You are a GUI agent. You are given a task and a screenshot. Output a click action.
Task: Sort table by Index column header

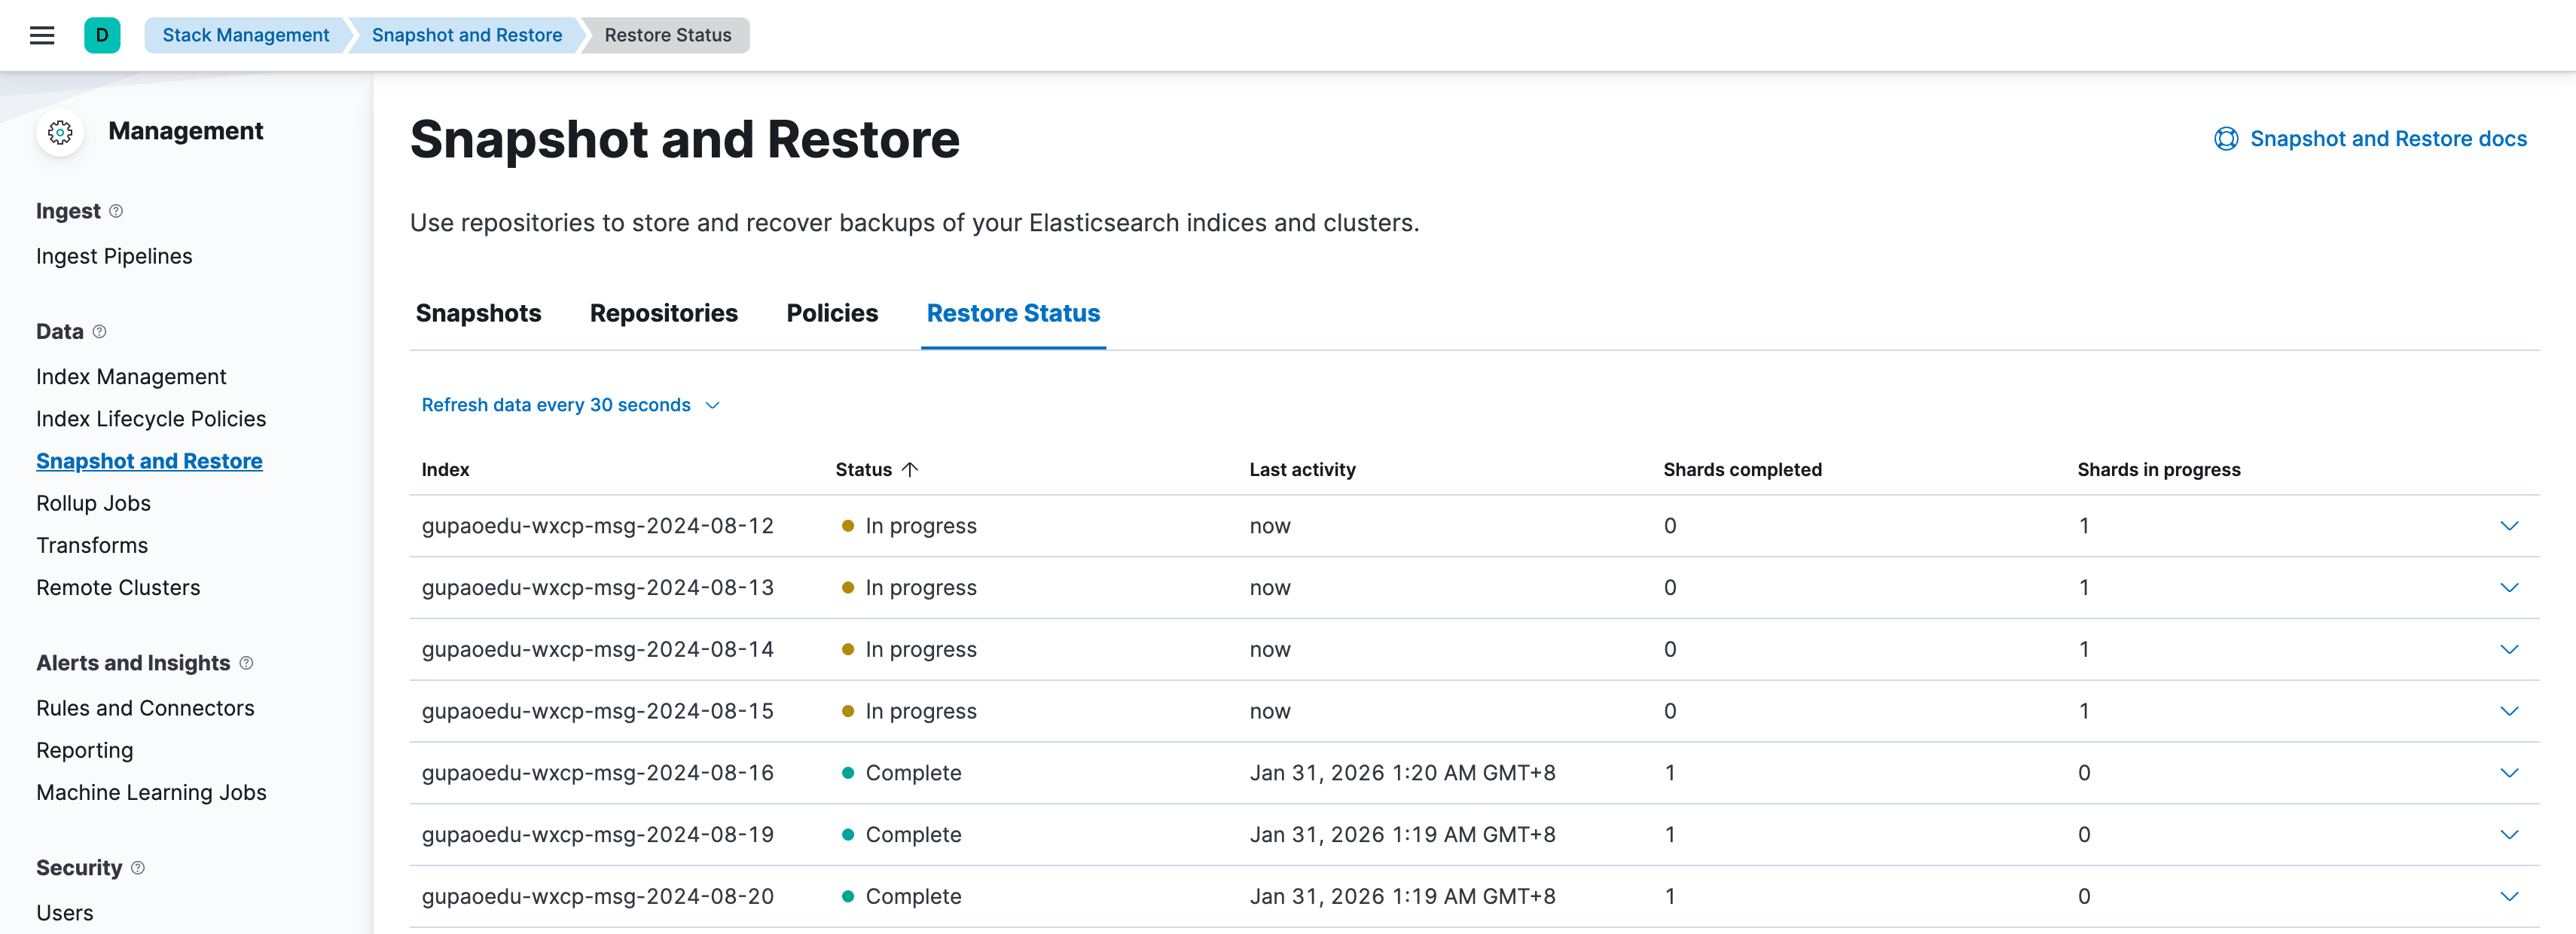coord(445,470)
